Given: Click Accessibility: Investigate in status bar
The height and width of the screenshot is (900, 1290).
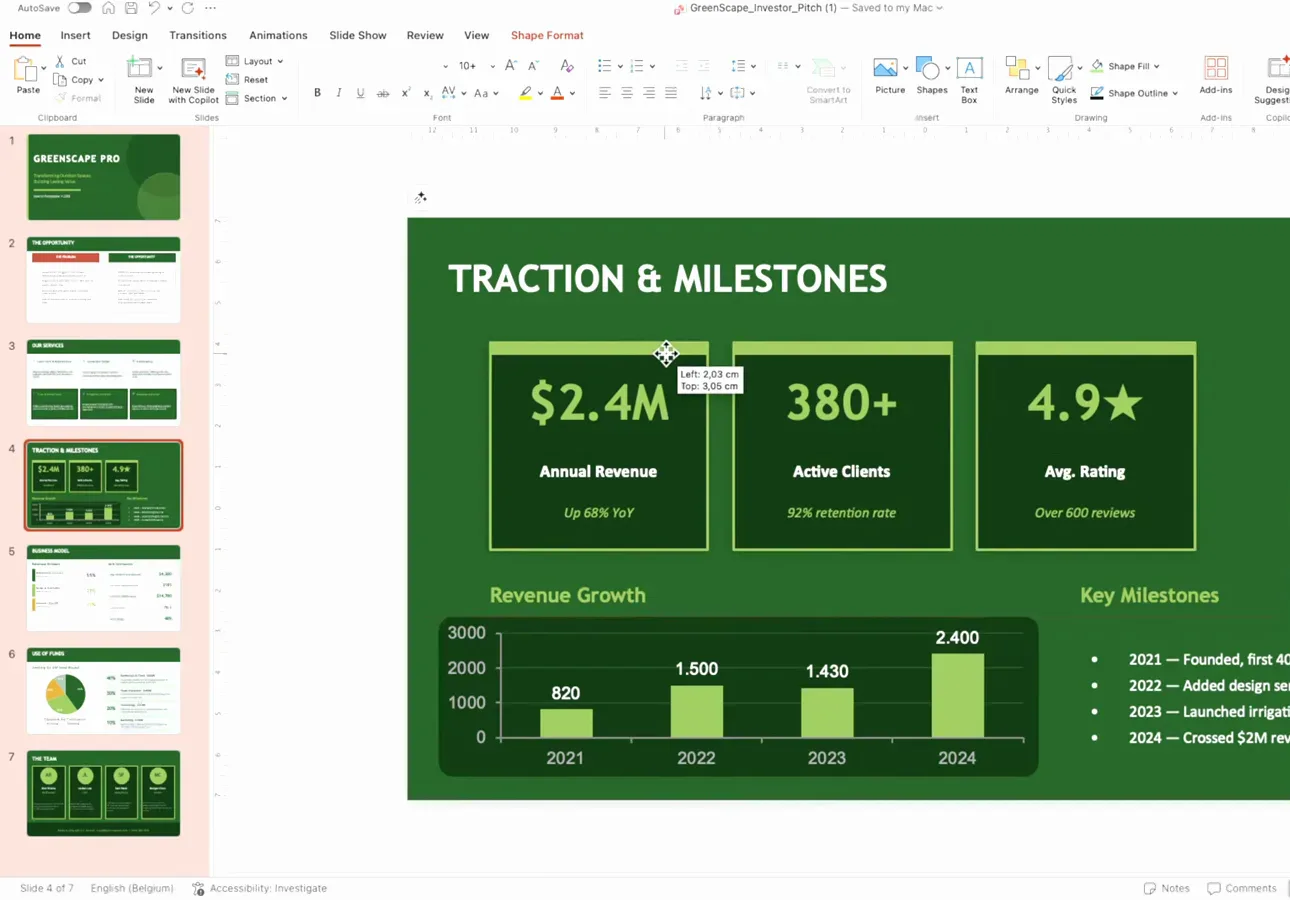Looking at the screenshot, I should 259,888.
